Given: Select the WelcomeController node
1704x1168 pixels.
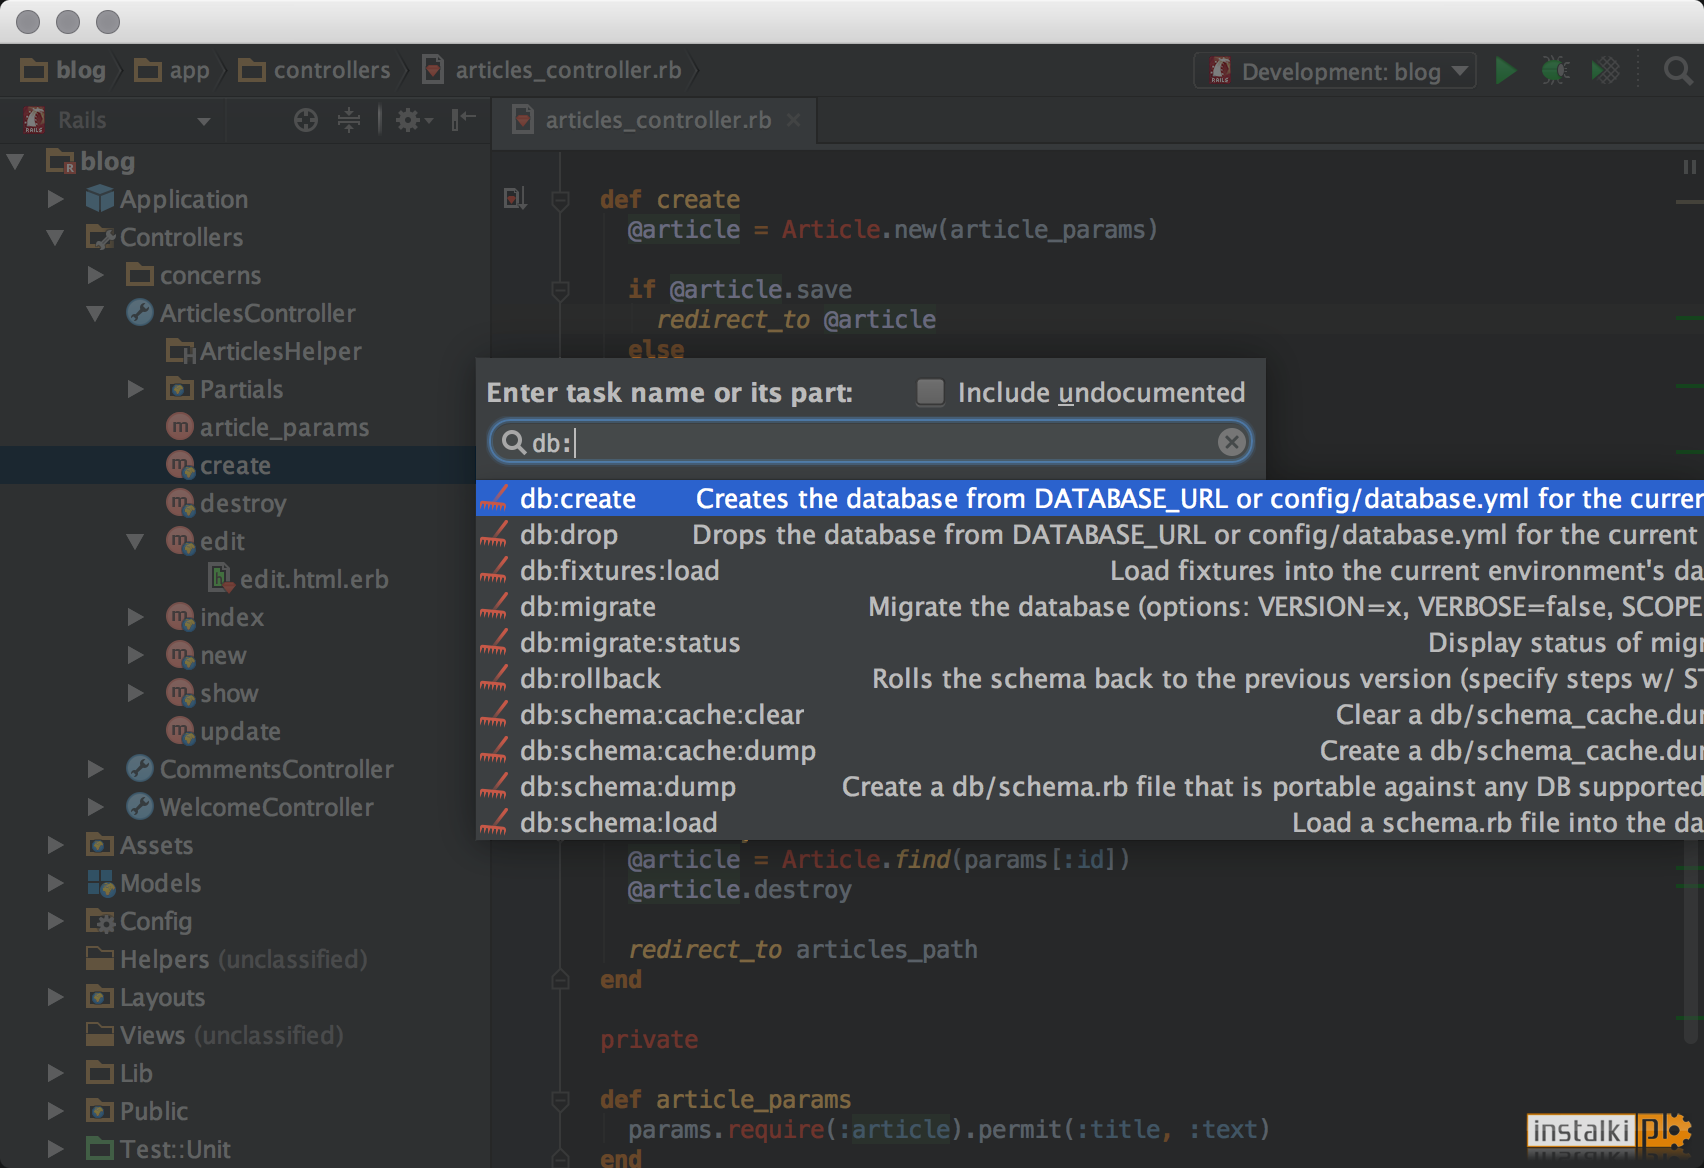Looking at the screenshot, I should [x=266, y=807].
